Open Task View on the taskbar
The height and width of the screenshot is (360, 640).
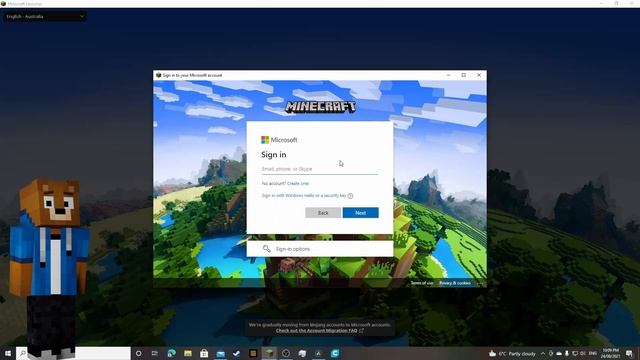(155, 353)
